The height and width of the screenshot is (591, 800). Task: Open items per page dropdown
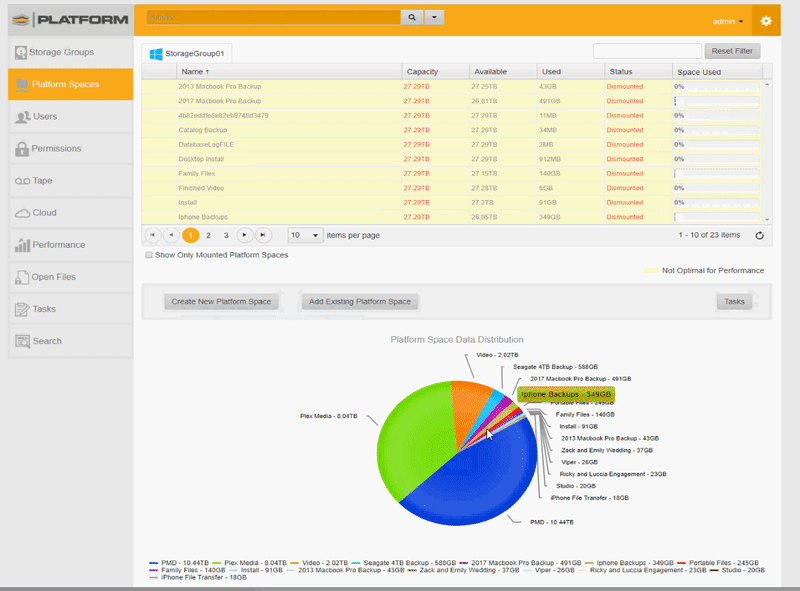(x=305, y=235)
